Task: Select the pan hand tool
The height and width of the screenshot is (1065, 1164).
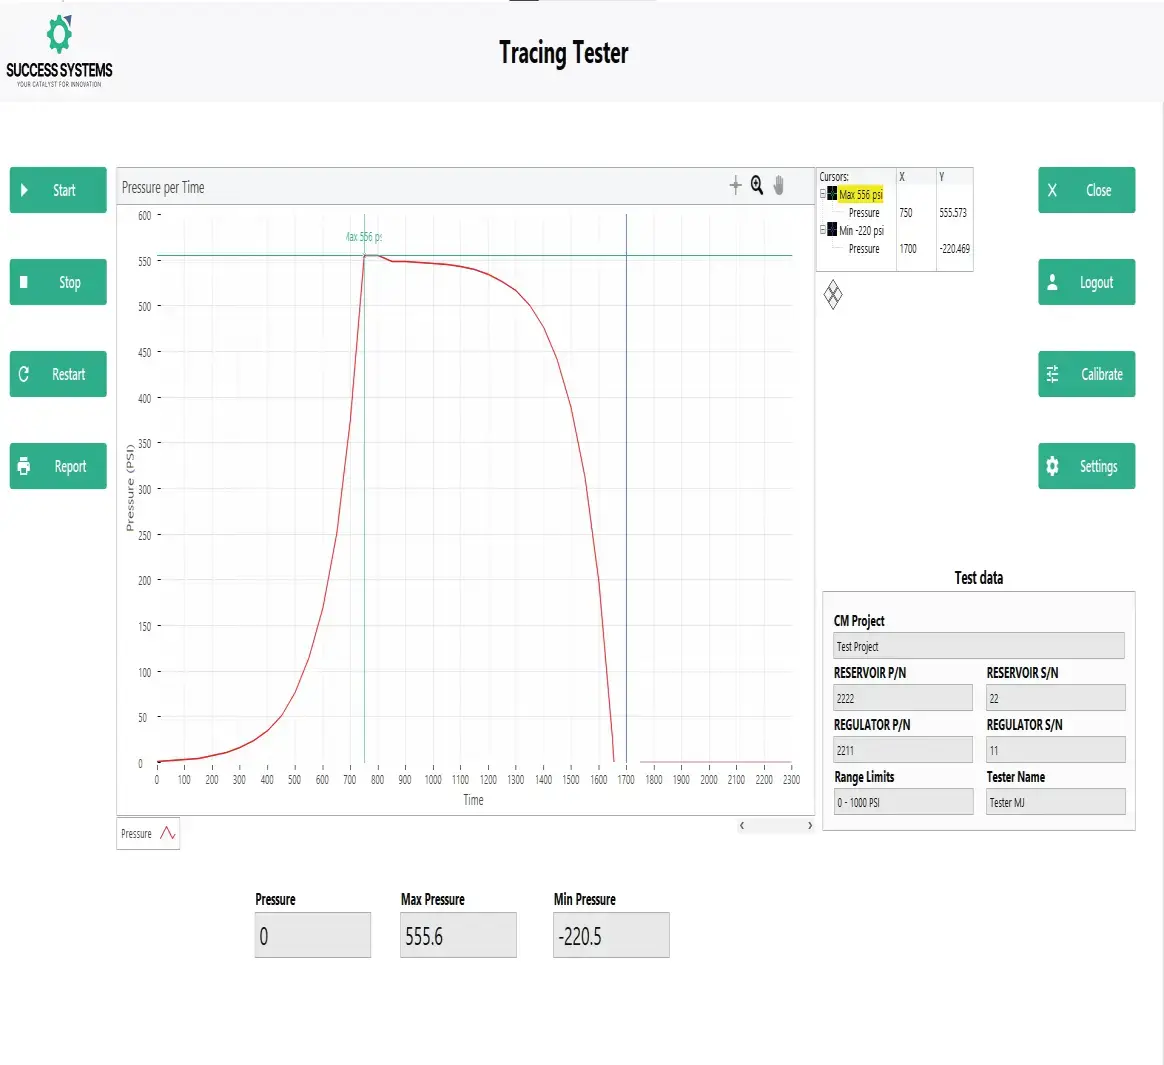Action: (779, 185)
